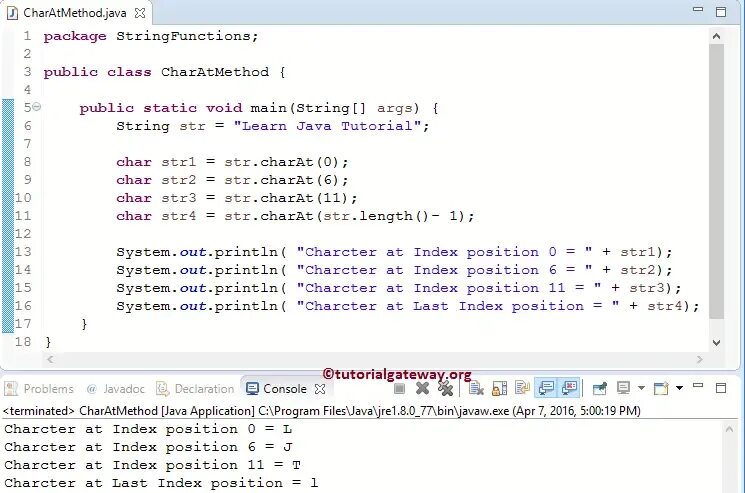This screenshot has height=493, width=745.
Task: Click the editor horizontal scroll right arrow
Action: (699, 360)
